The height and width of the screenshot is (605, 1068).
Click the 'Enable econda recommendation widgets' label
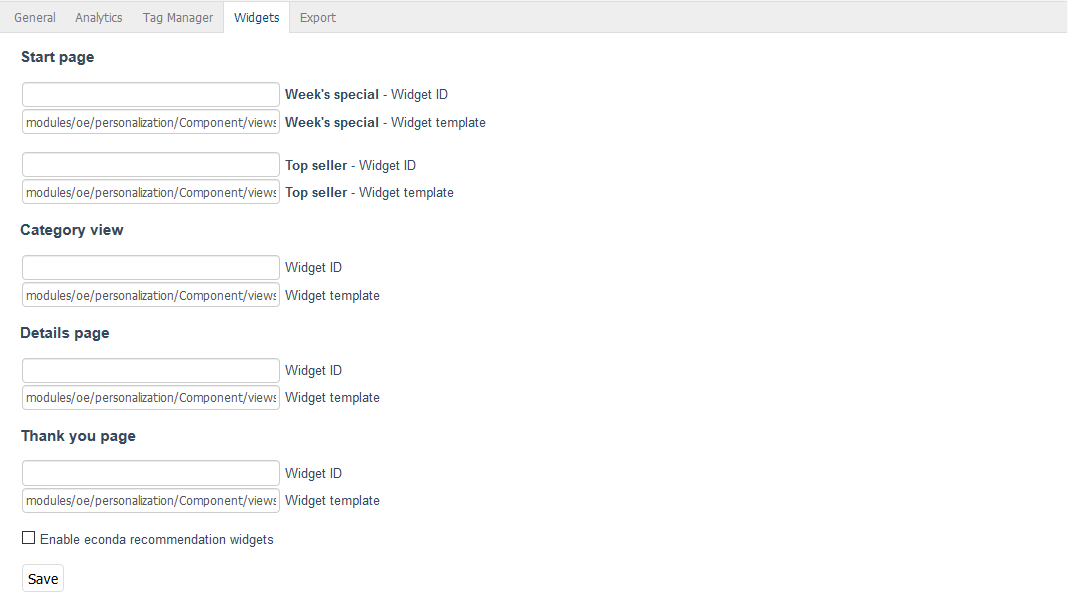[x=157, y=540]
